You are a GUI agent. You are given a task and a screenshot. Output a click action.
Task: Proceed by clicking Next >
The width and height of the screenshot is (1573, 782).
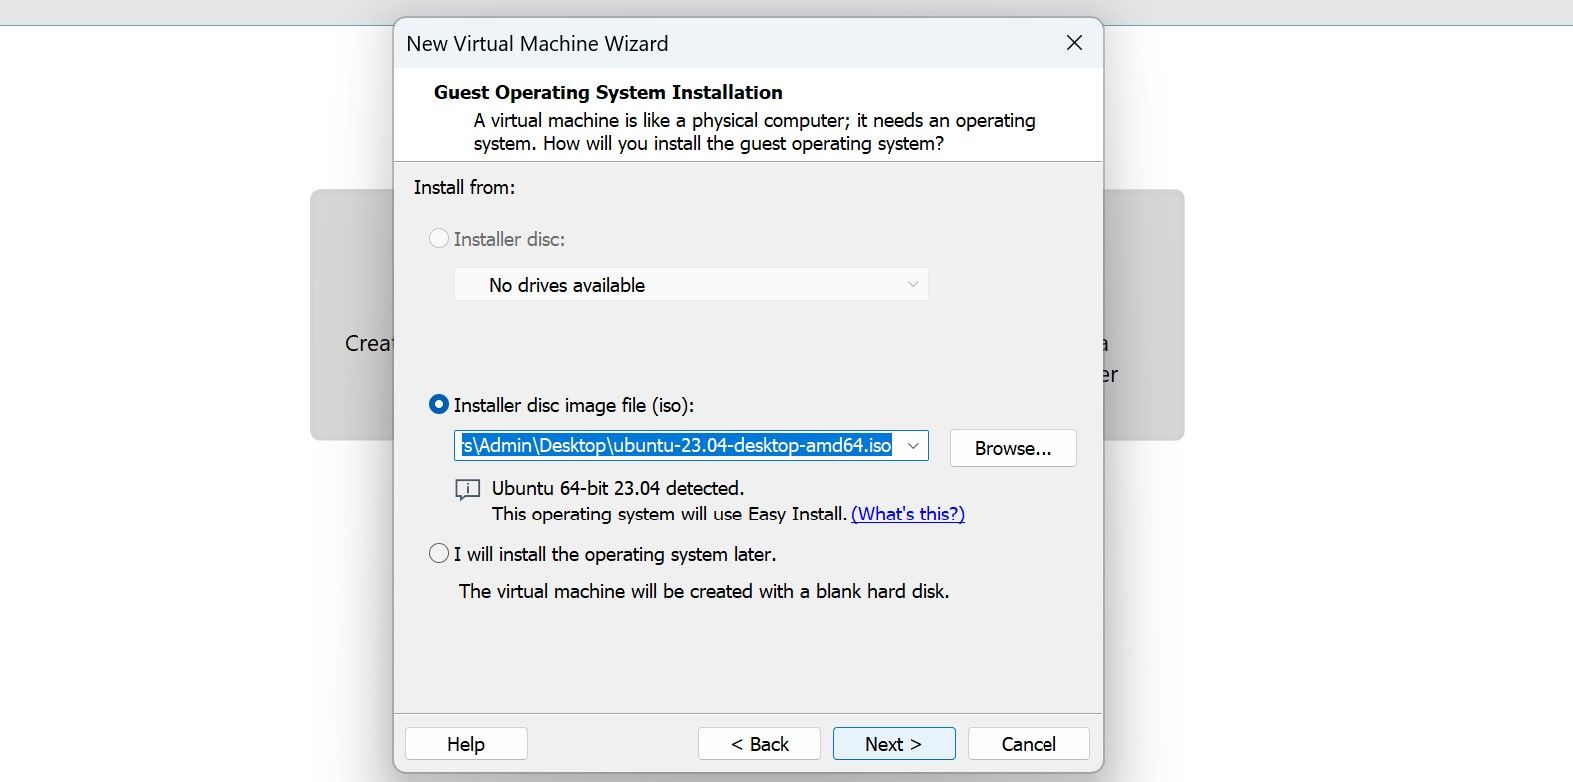[x=893, y=744]
